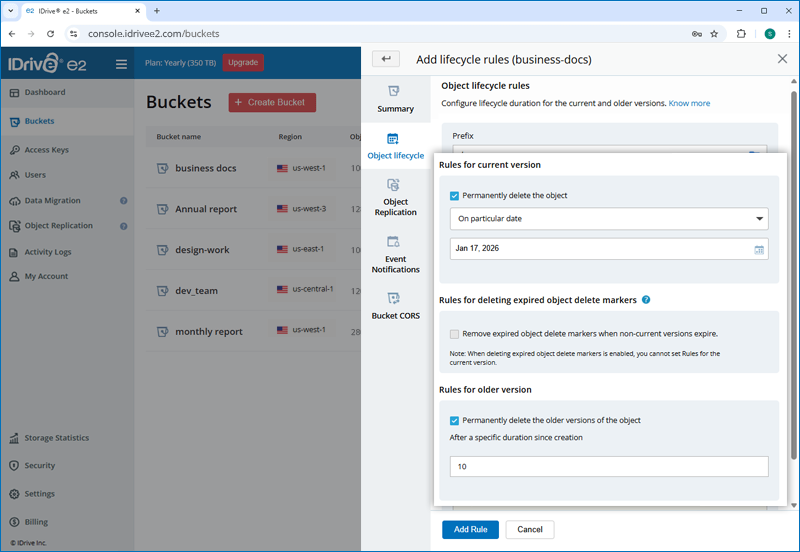Enable Remove expired object delete markers checkbox
Screen dimensions: 800x552
tap(455, 334)
